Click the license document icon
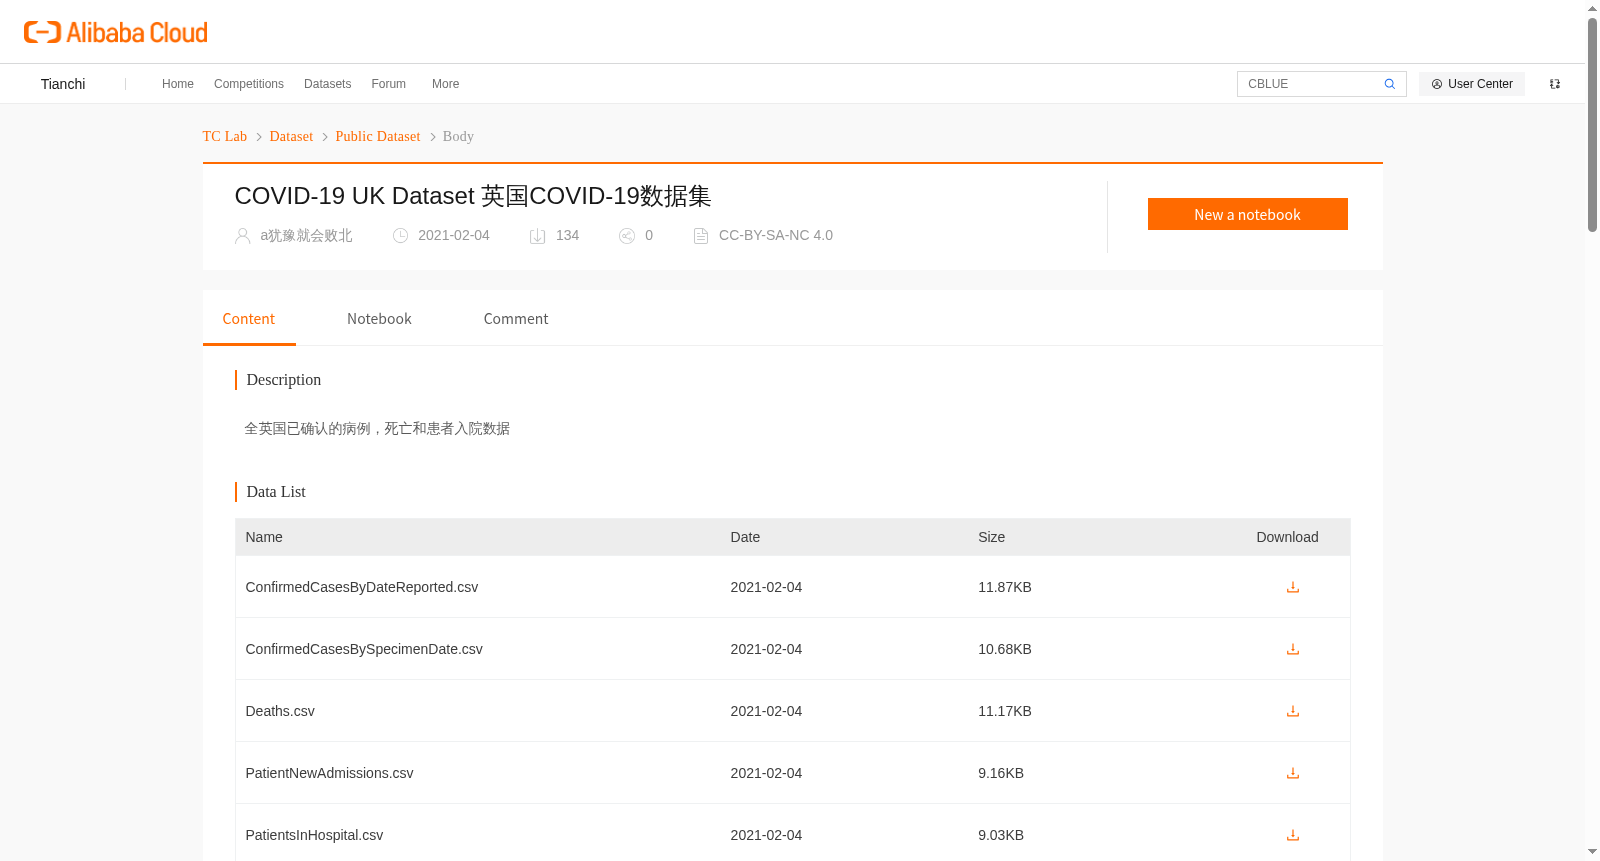The width and height of the screenshot is (1600, 861). click(701, 236)
